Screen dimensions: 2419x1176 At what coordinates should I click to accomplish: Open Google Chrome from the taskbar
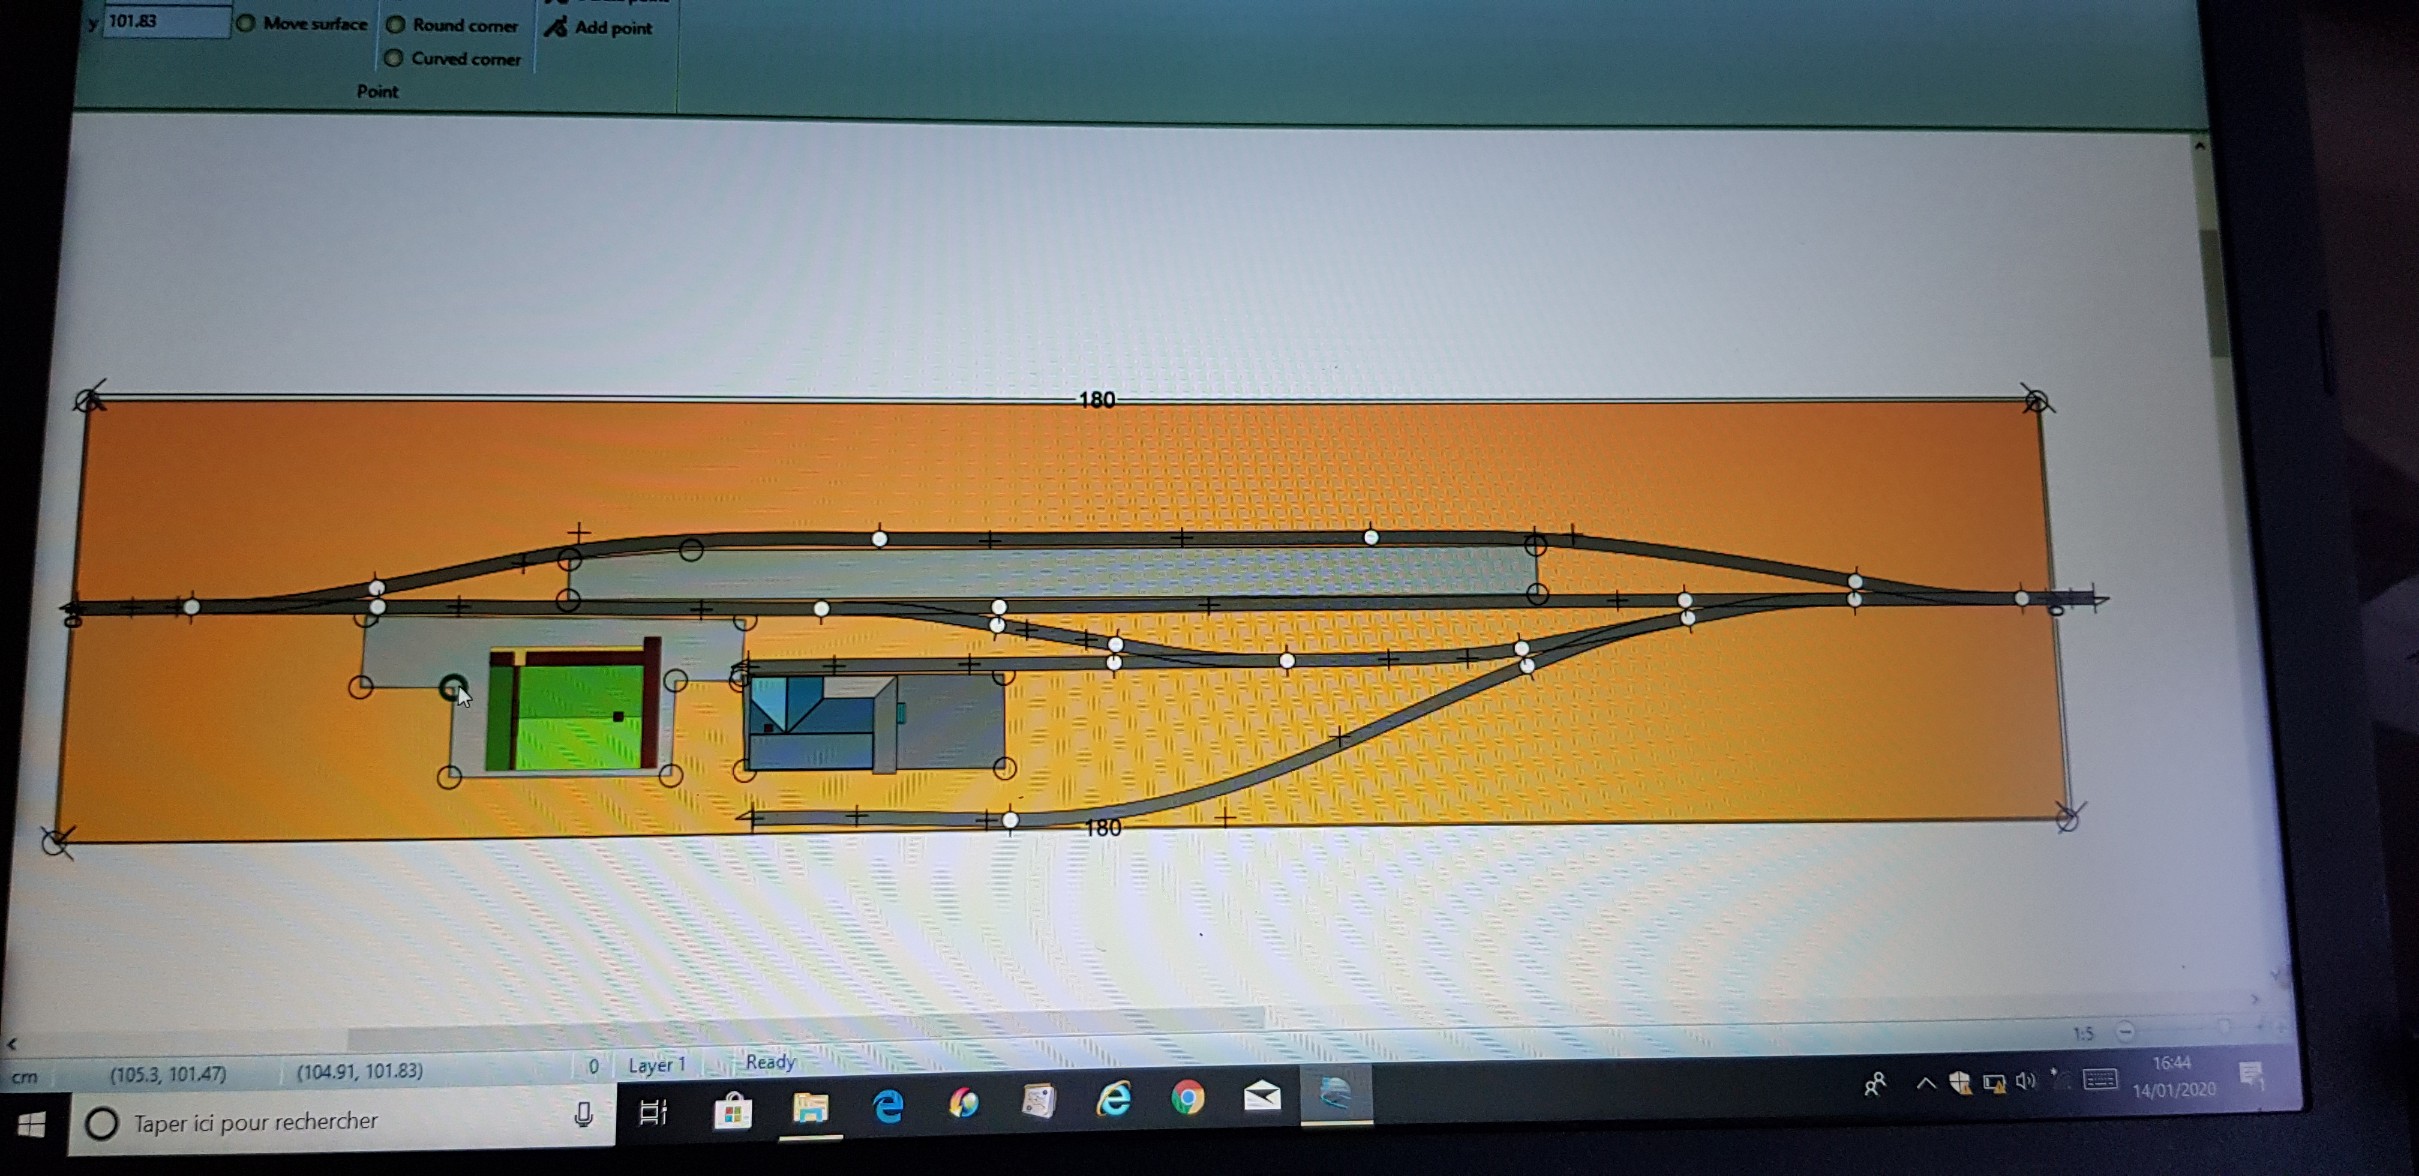click(1188, 1097)
